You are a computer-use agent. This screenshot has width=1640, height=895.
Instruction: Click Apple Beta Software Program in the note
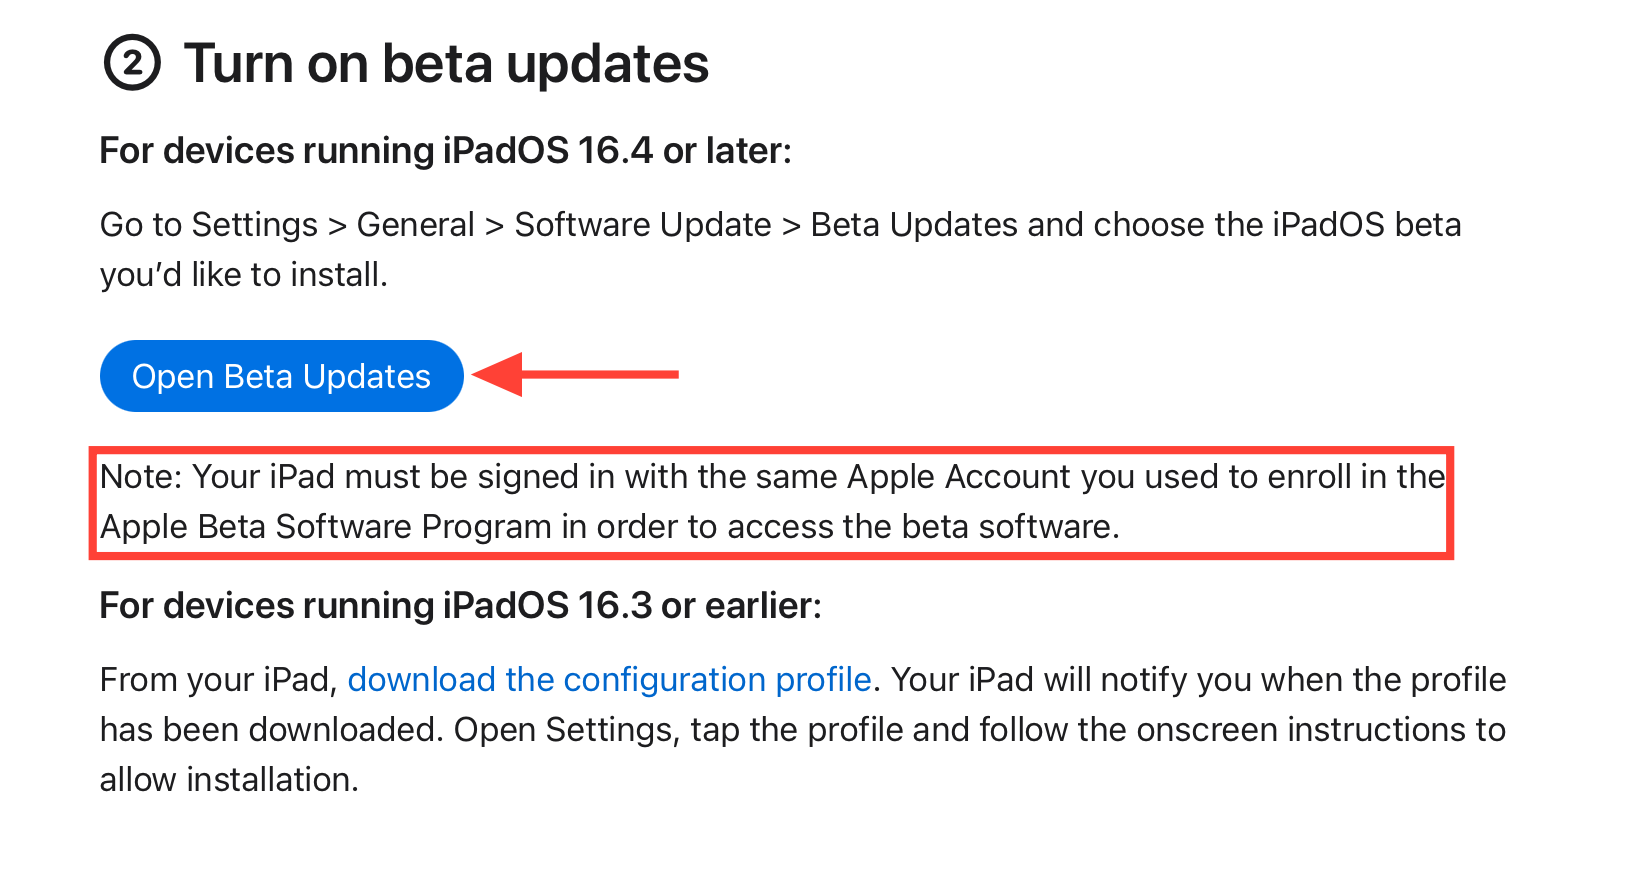click(x=326, y=527)
